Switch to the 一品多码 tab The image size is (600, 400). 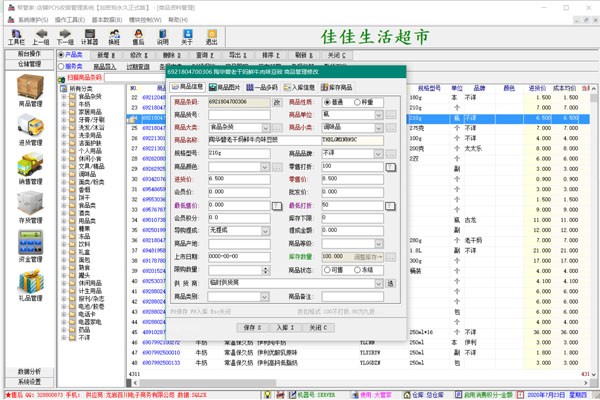click(x=262, y=87)
